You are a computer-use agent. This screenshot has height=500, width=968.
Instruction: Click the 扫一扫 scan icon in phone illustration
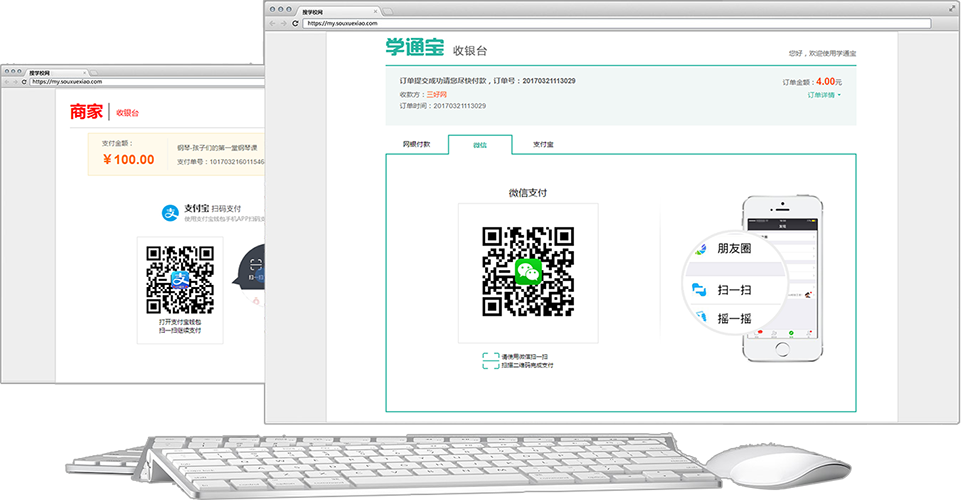pos(699,289)
